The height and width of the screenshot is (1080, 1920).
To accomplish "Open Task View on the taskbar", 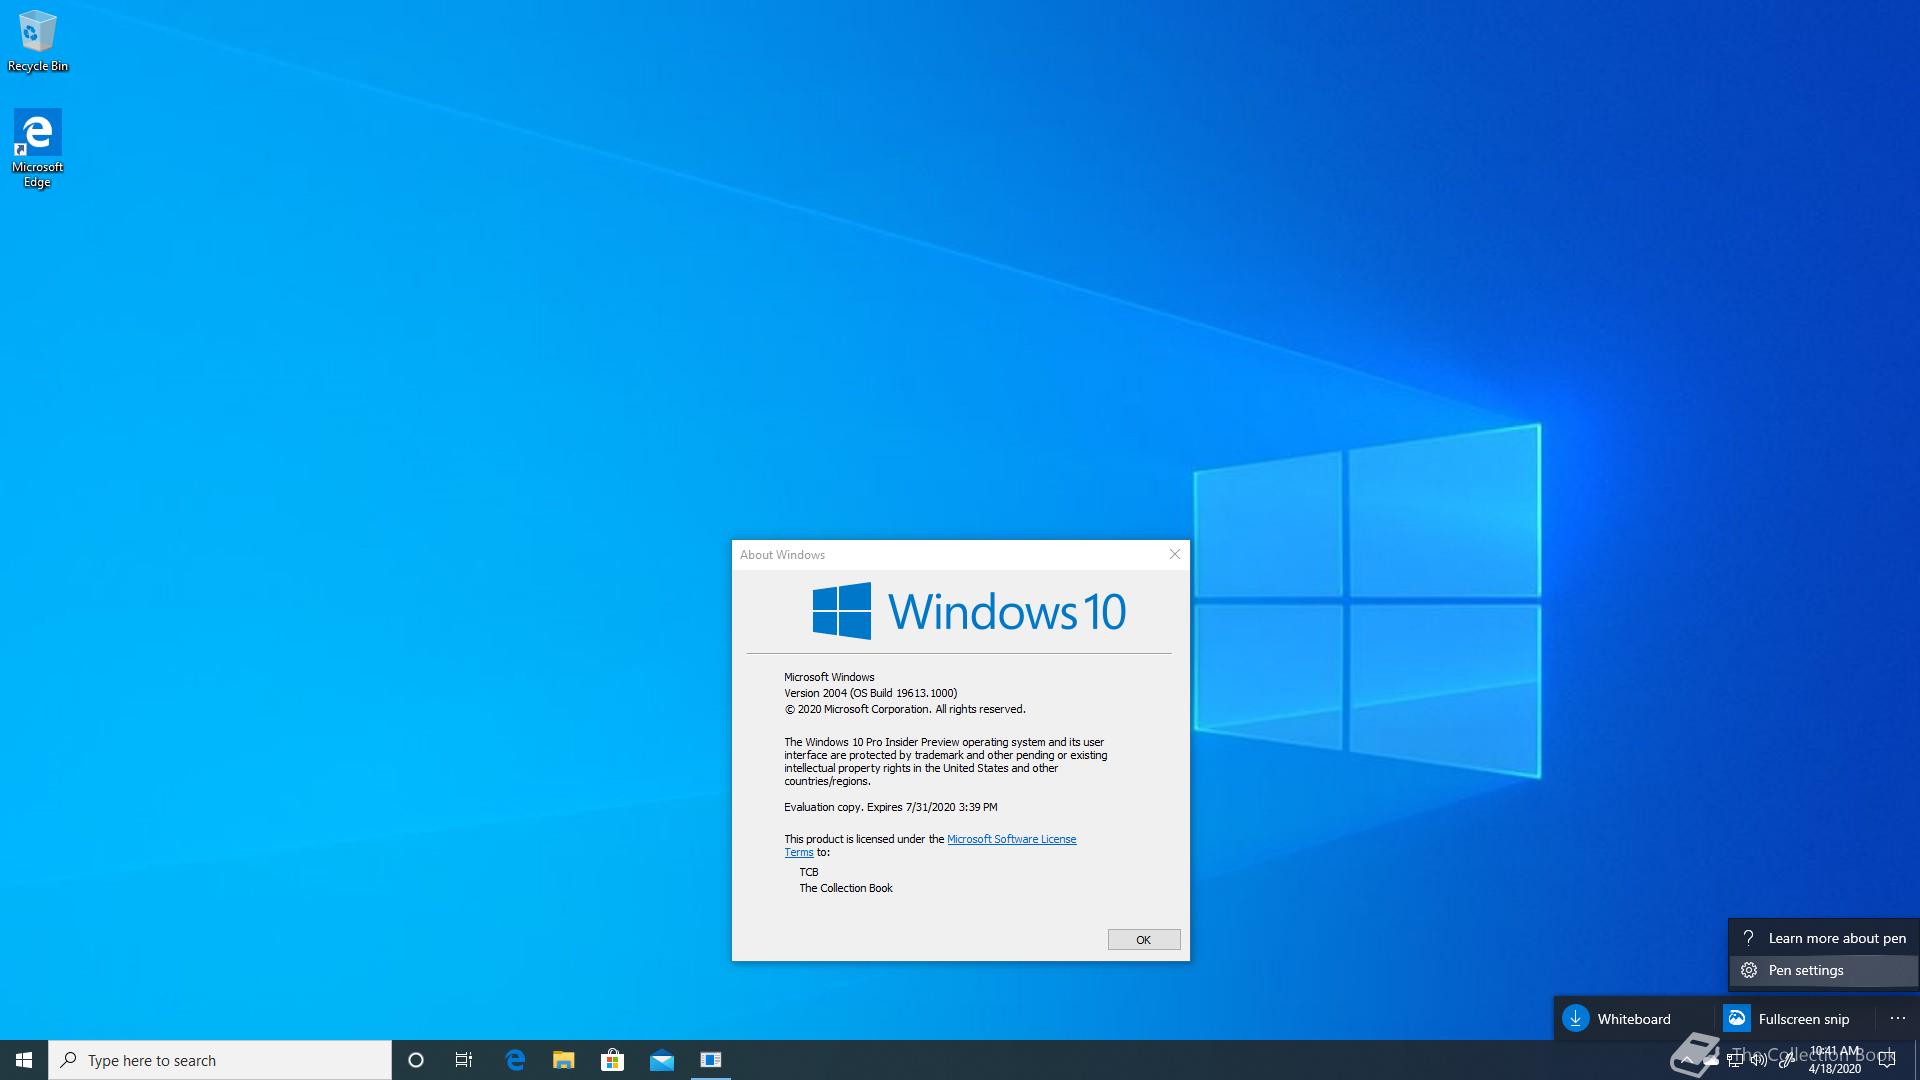I will click(x=464, y=1060).
